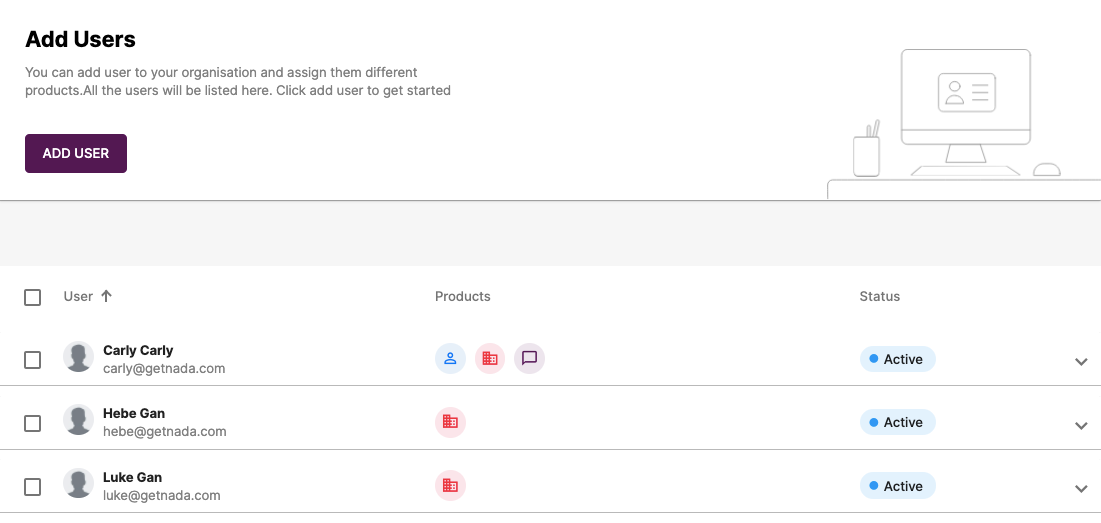Click the Products column header
Image resolution: width=1101 pixels, height=523 pixels.
tap(463, 296)
